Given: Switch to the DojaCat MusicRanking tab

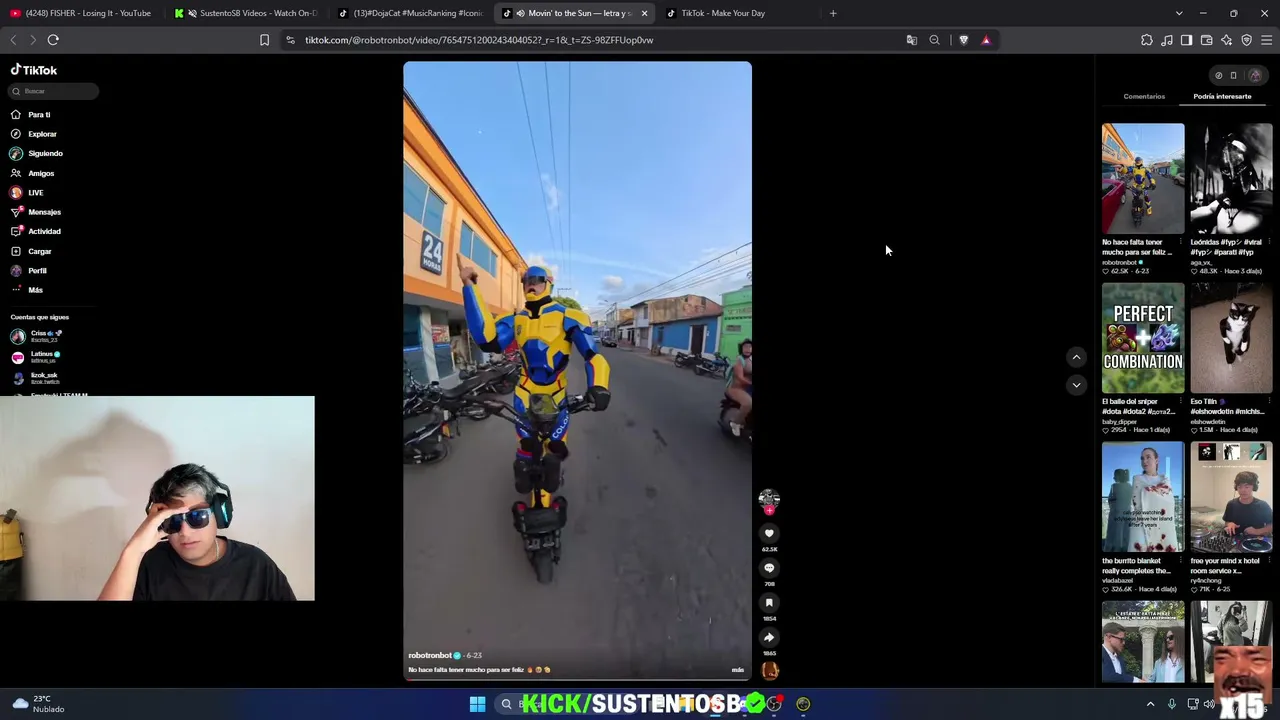Looking at the screenshot, I should pyautogui.click(x=411, y=13).
